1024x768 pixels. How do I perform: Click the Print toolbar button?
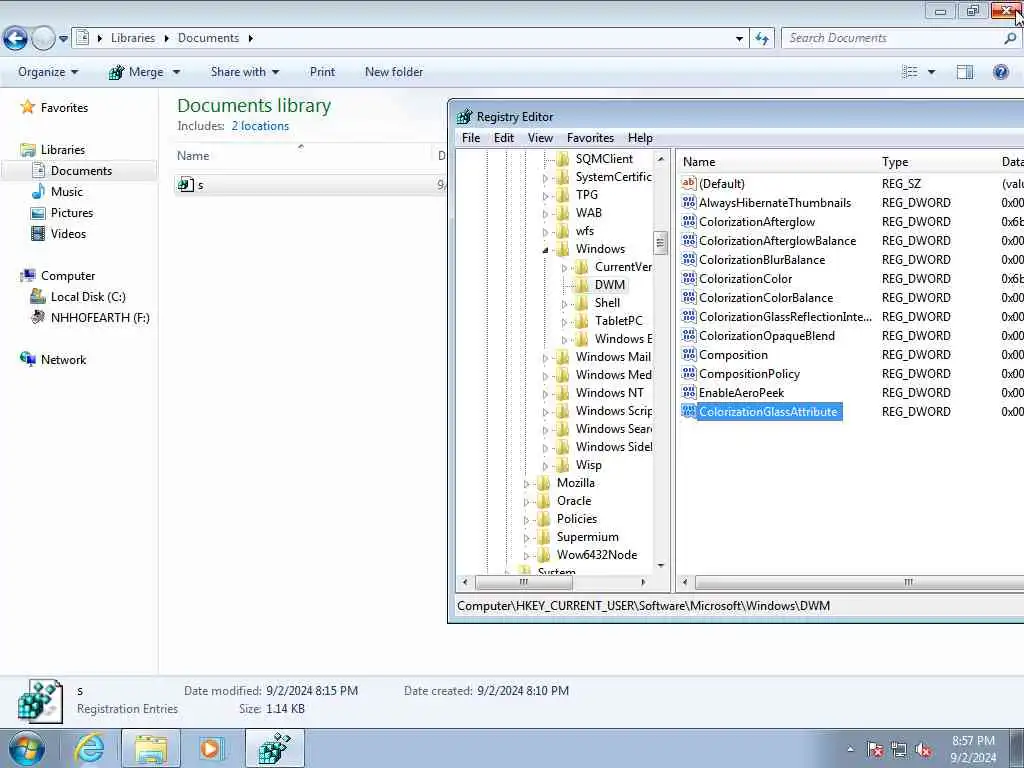pos(323,72)
